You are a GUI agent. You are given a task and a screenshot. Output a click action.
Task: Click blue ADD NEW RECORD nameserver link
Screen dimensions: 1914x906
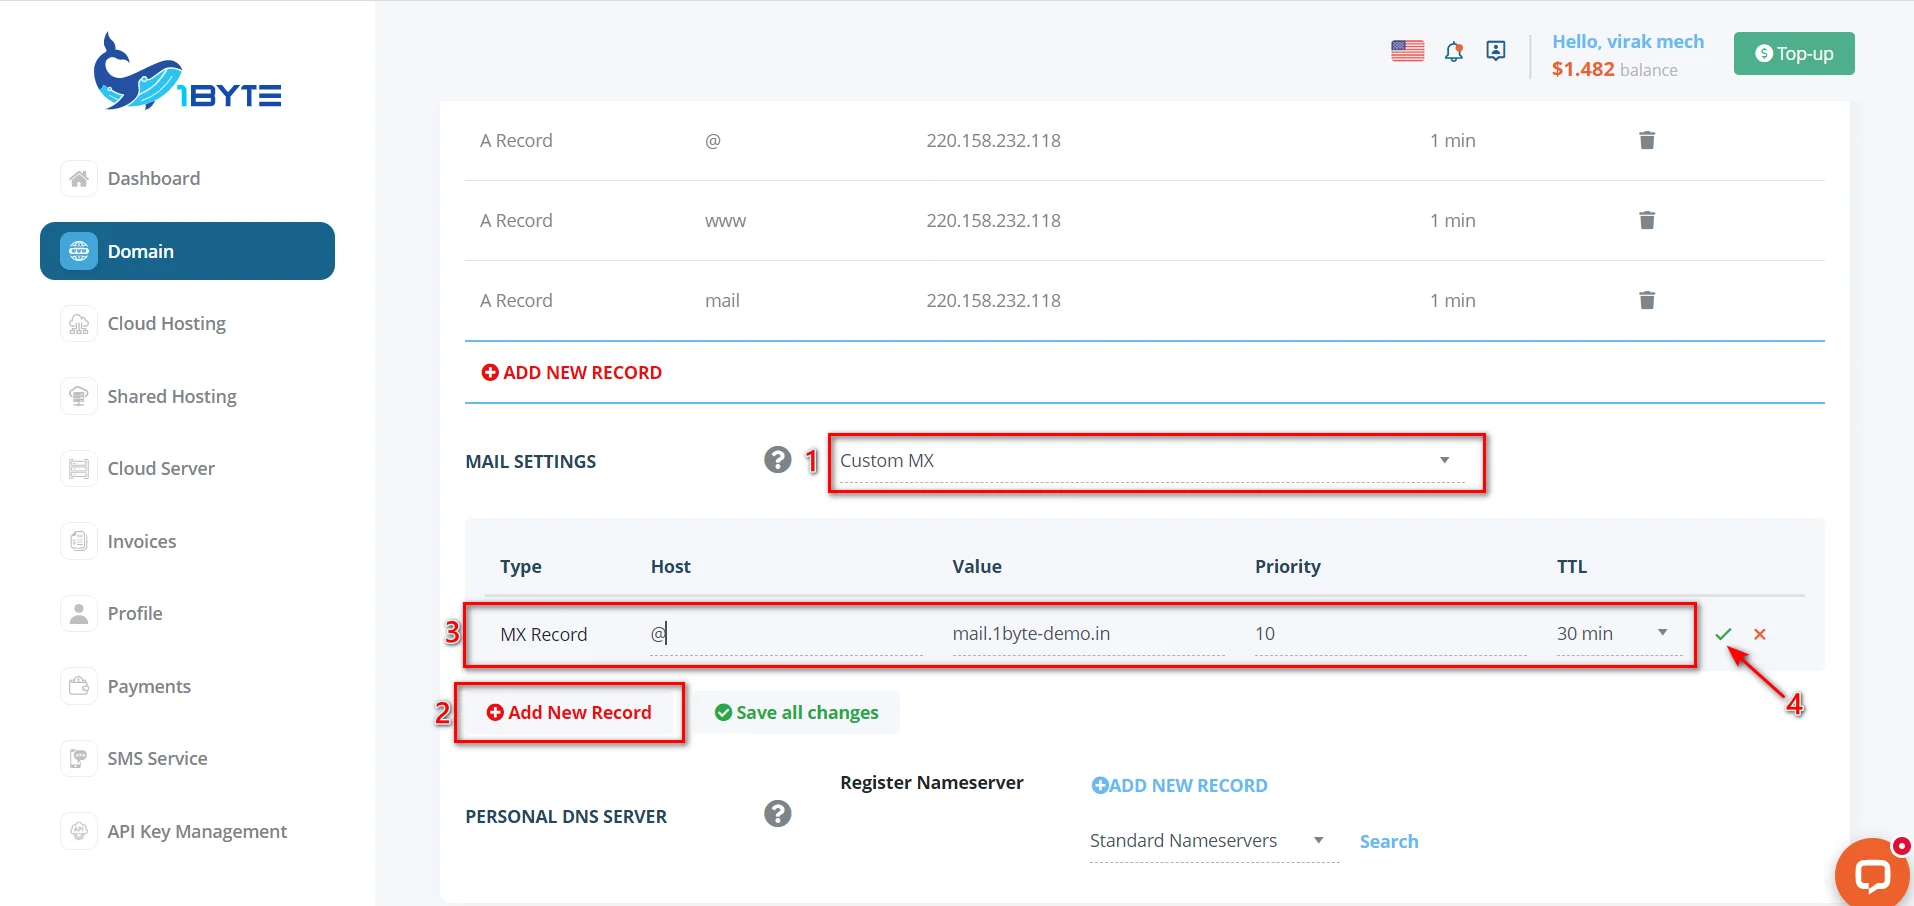point(1179,786)
